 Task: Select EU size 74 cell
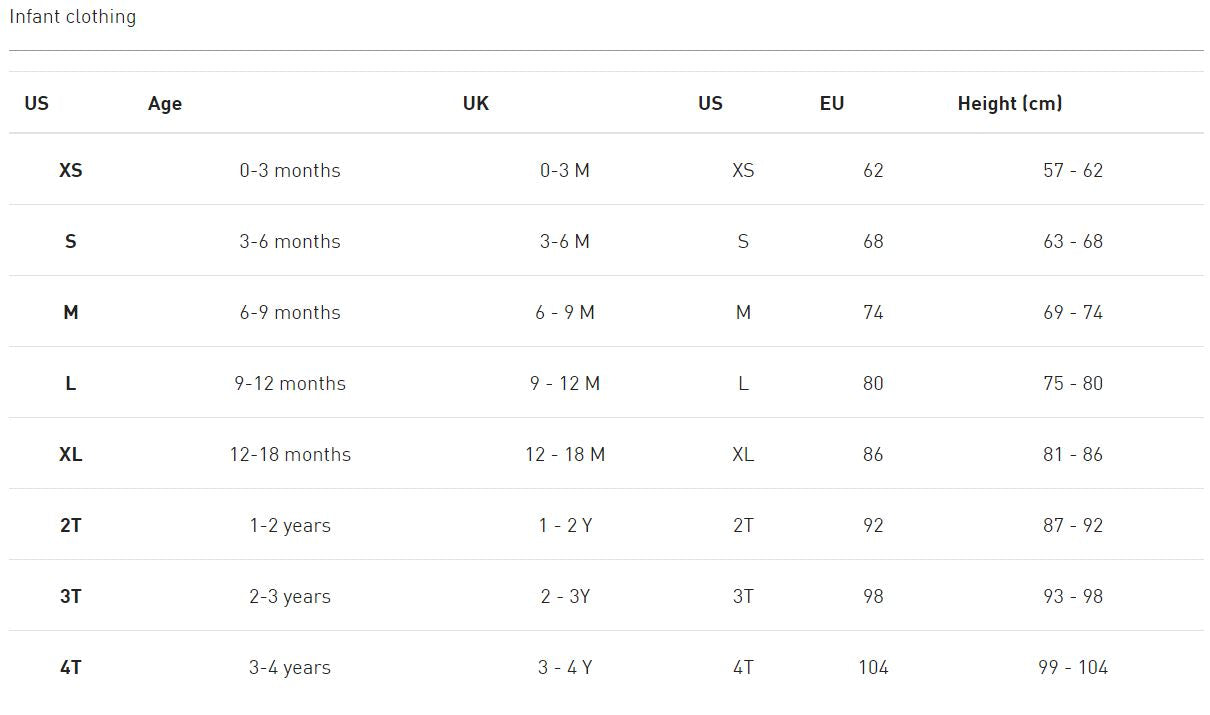(x=873, y=313)
